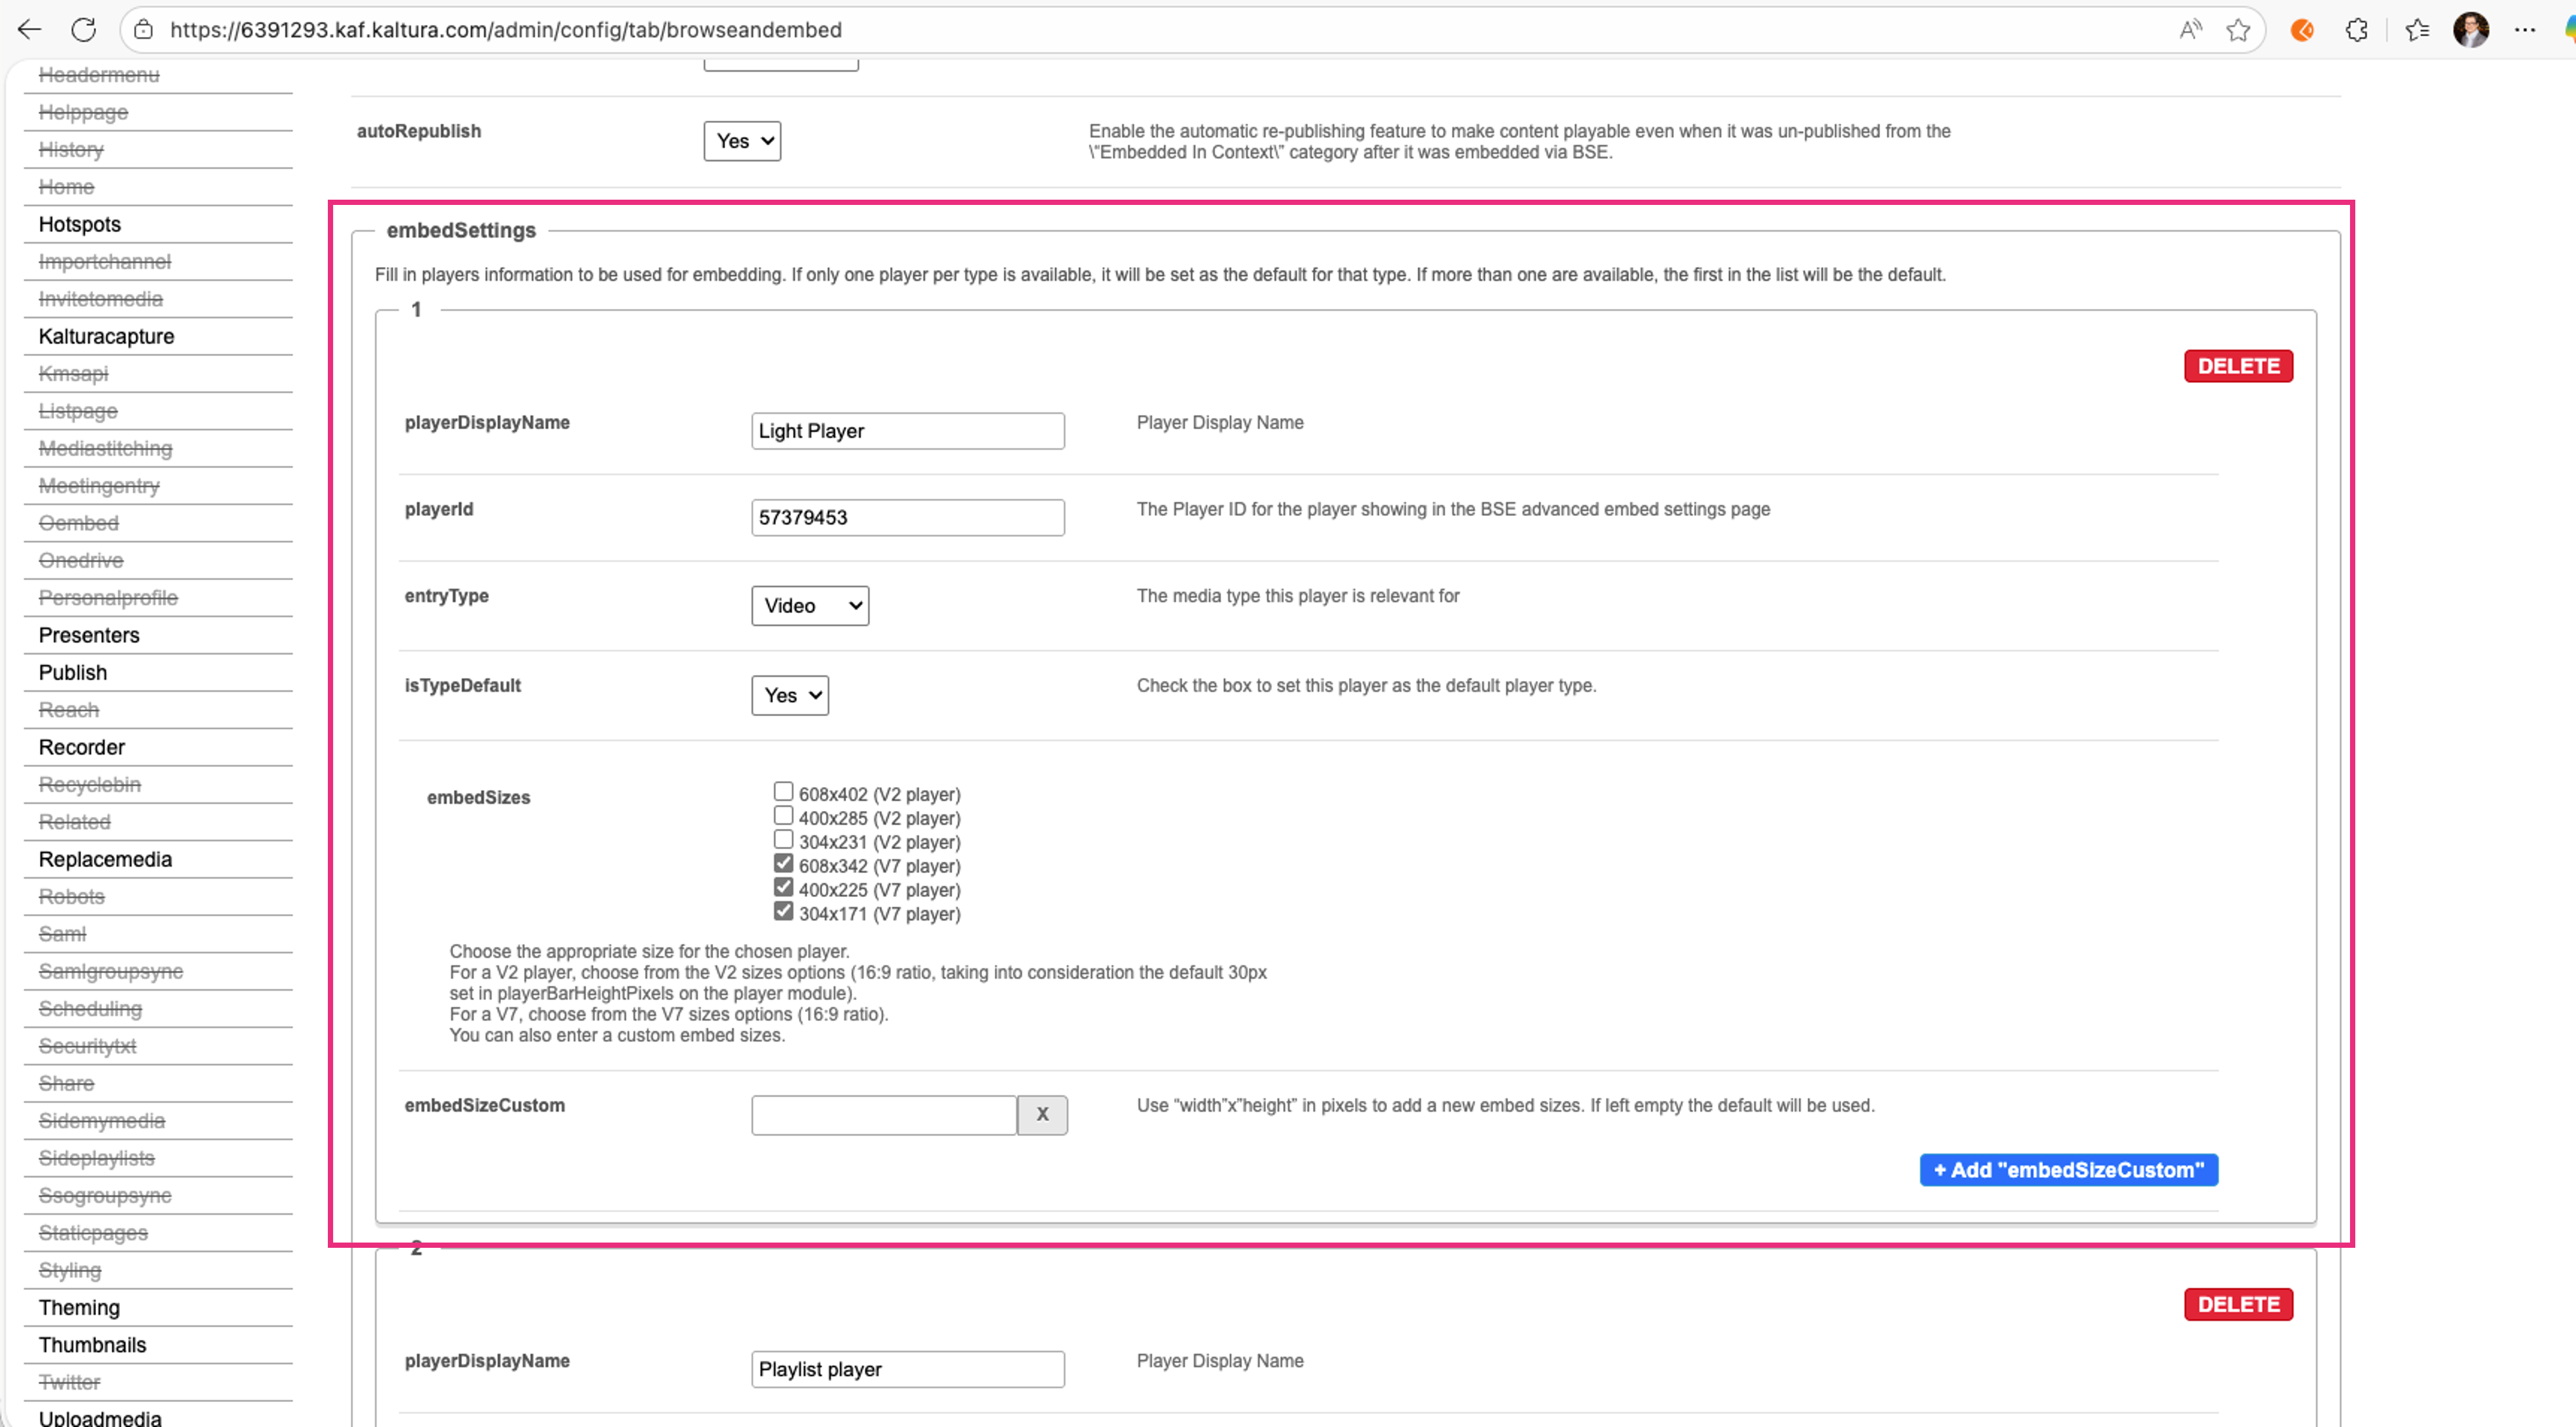This screenshot has width=2576, height=1427.
Task: Open the isTypeDefault dropdown
Action: (790, 696)
